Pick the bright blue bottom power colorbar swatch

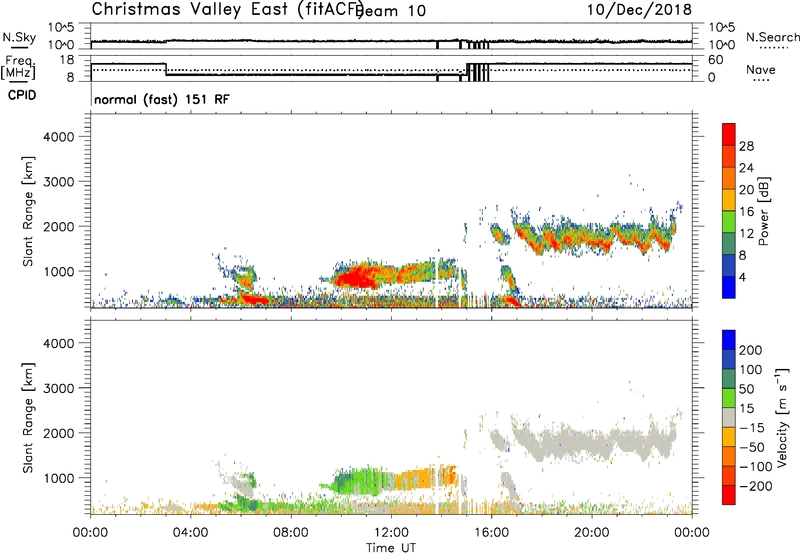coord(729,287)
